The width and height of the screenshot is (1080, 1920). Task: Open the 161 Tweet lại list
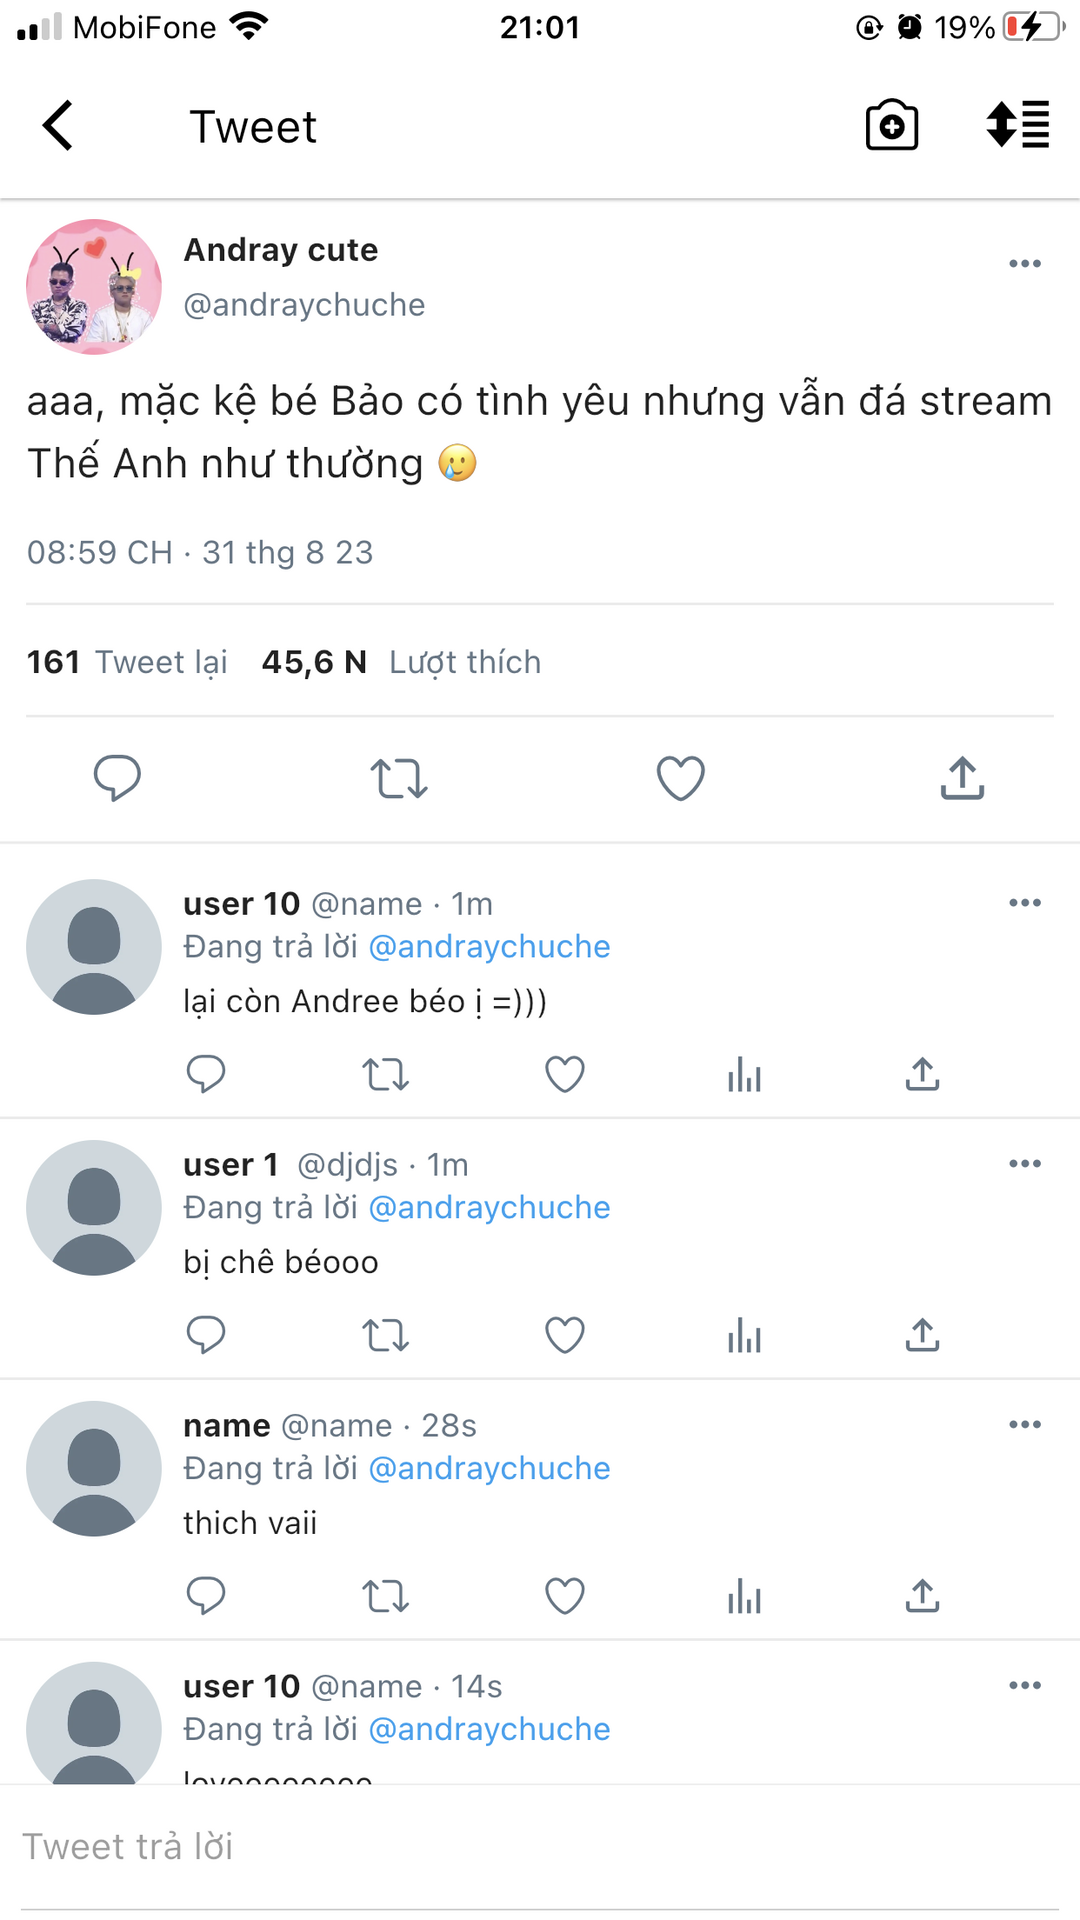(x=127, y=662)
